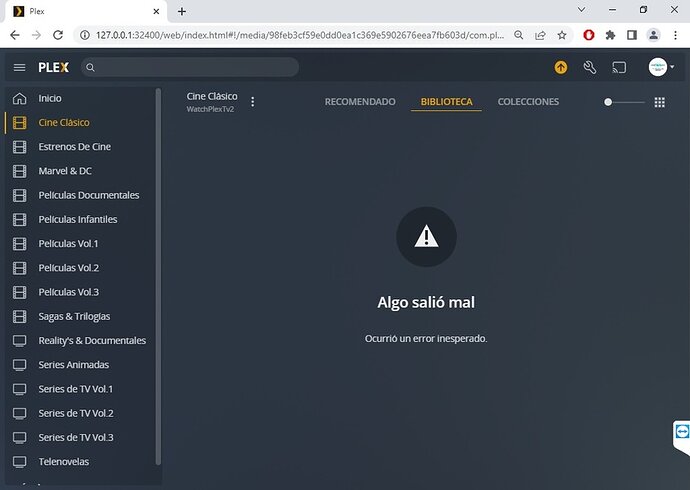Switch to the COLECCIONES tab
The height and width of the screenshot is (490, 690).
[x=528, y=102]
